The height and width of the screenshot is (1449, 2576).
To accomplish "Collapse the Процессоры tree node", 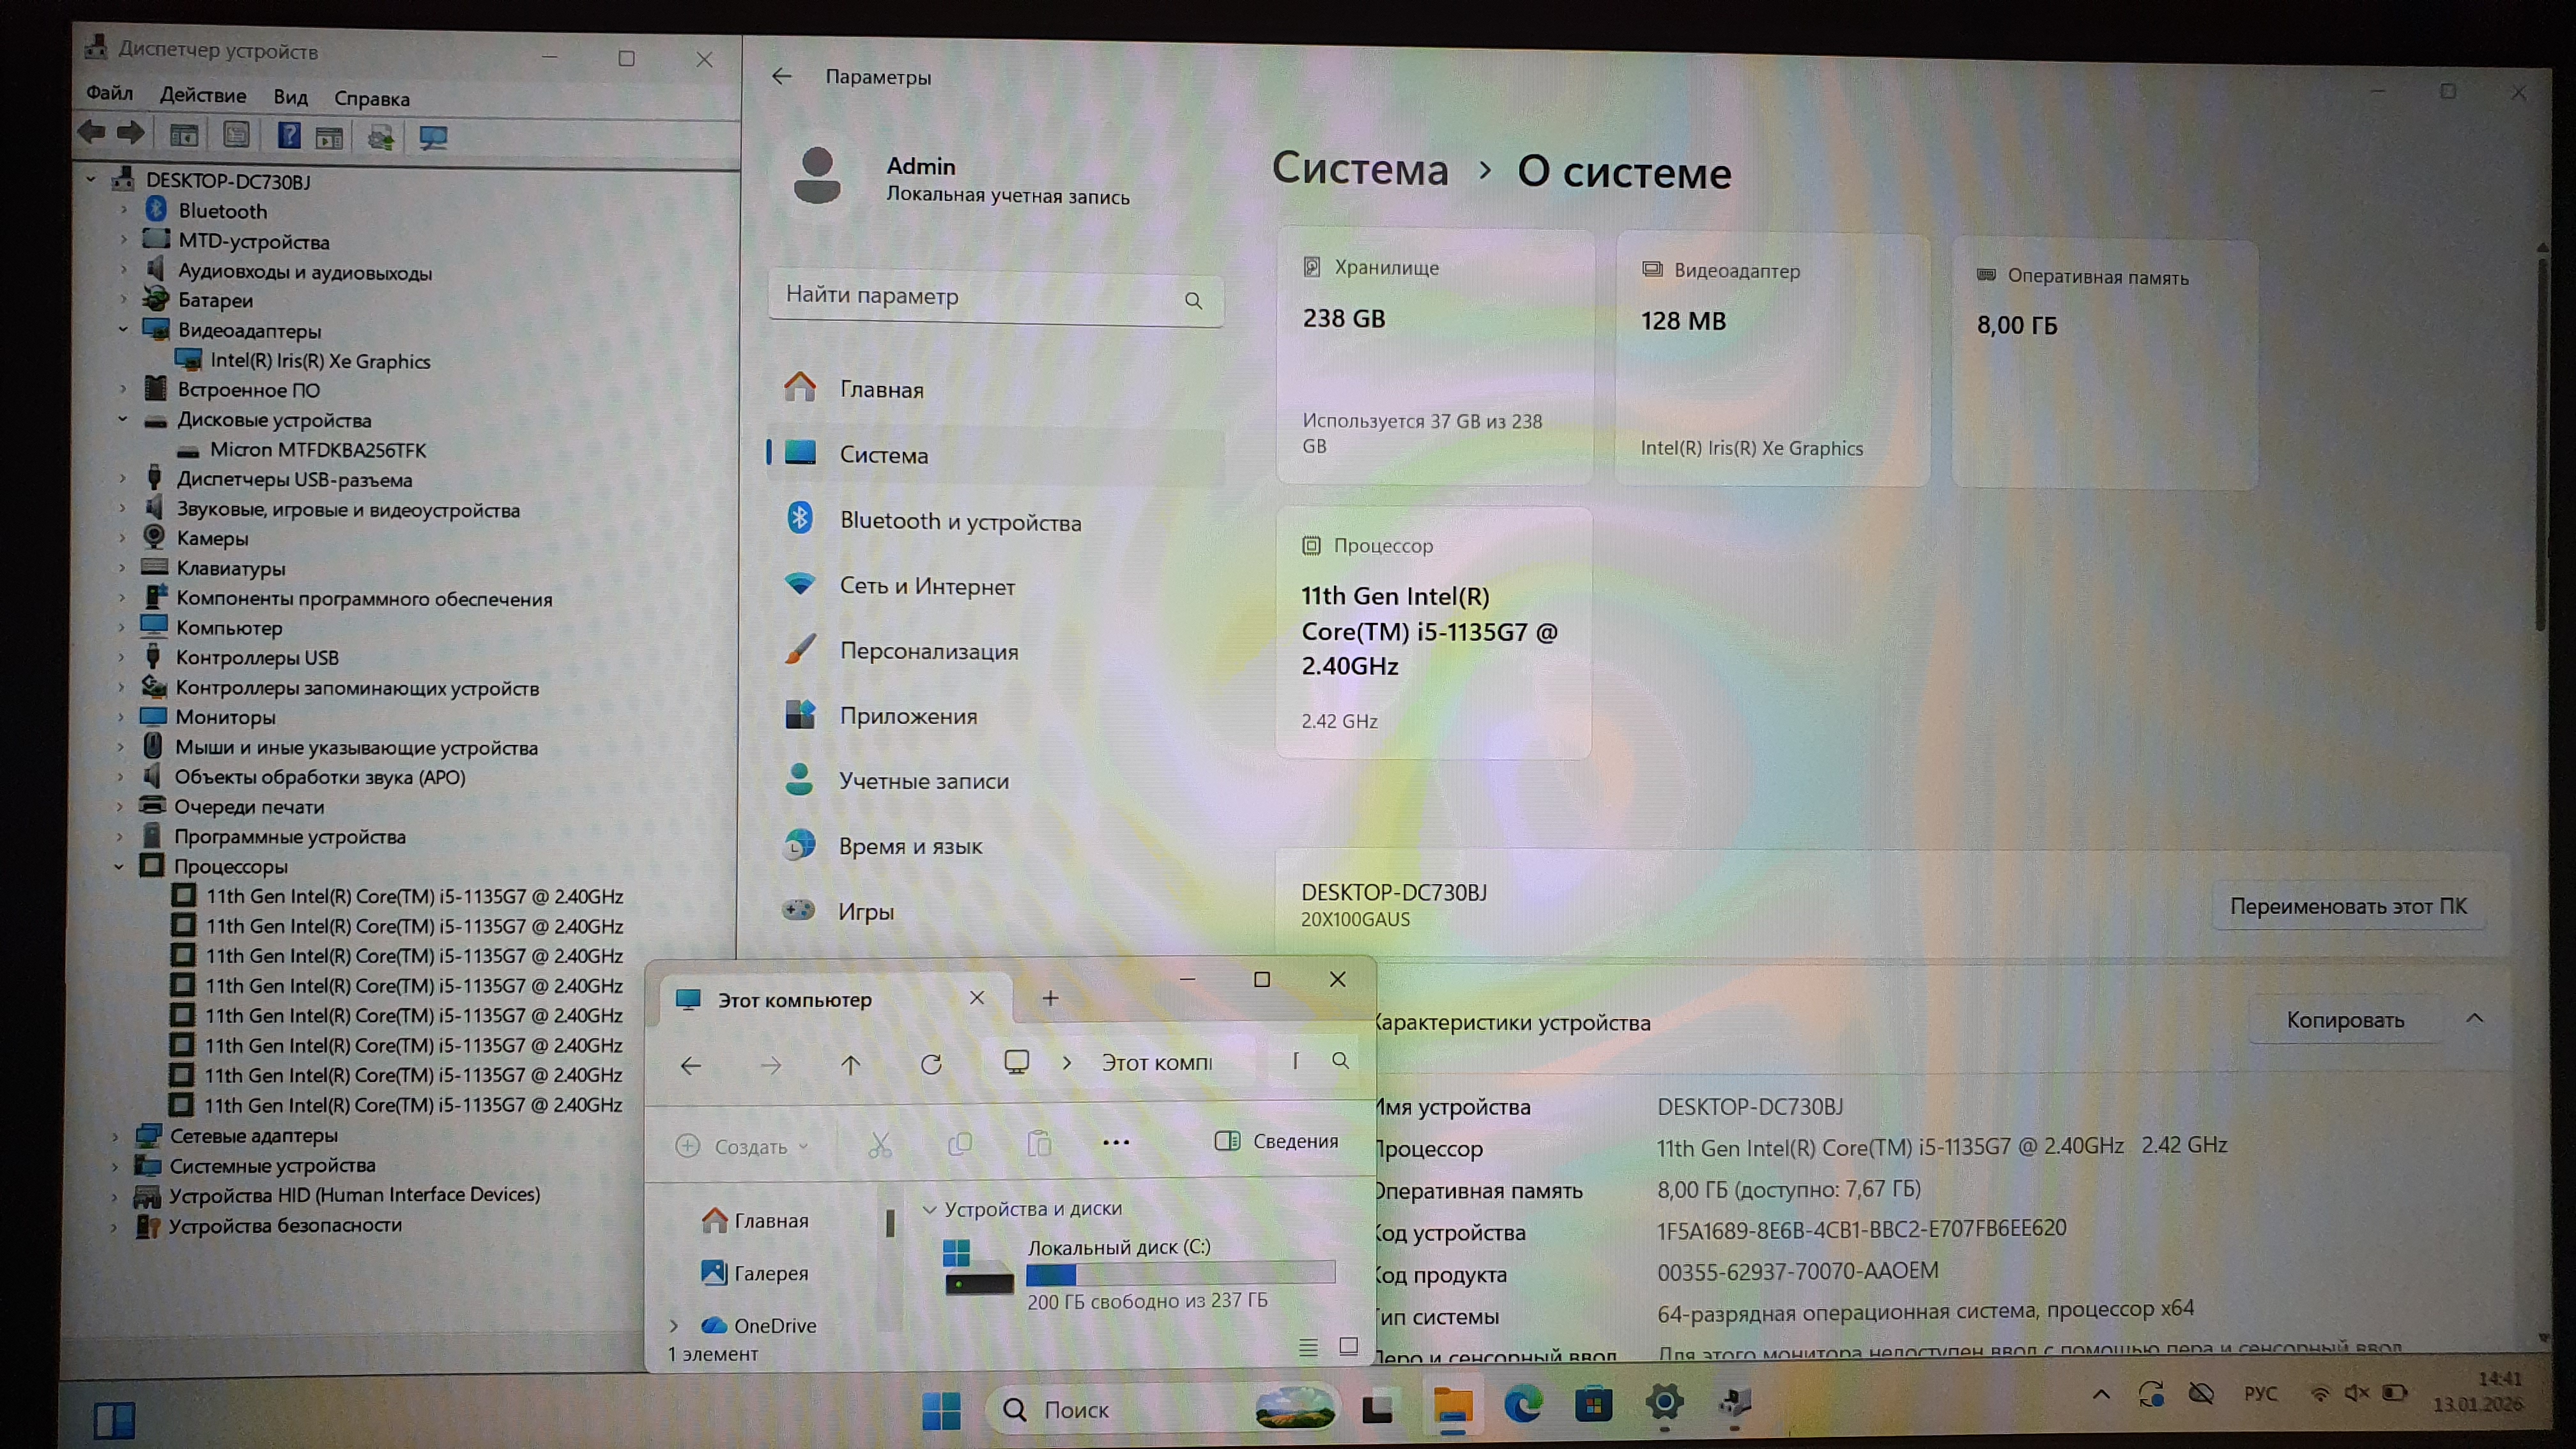I will pos(119,866).
